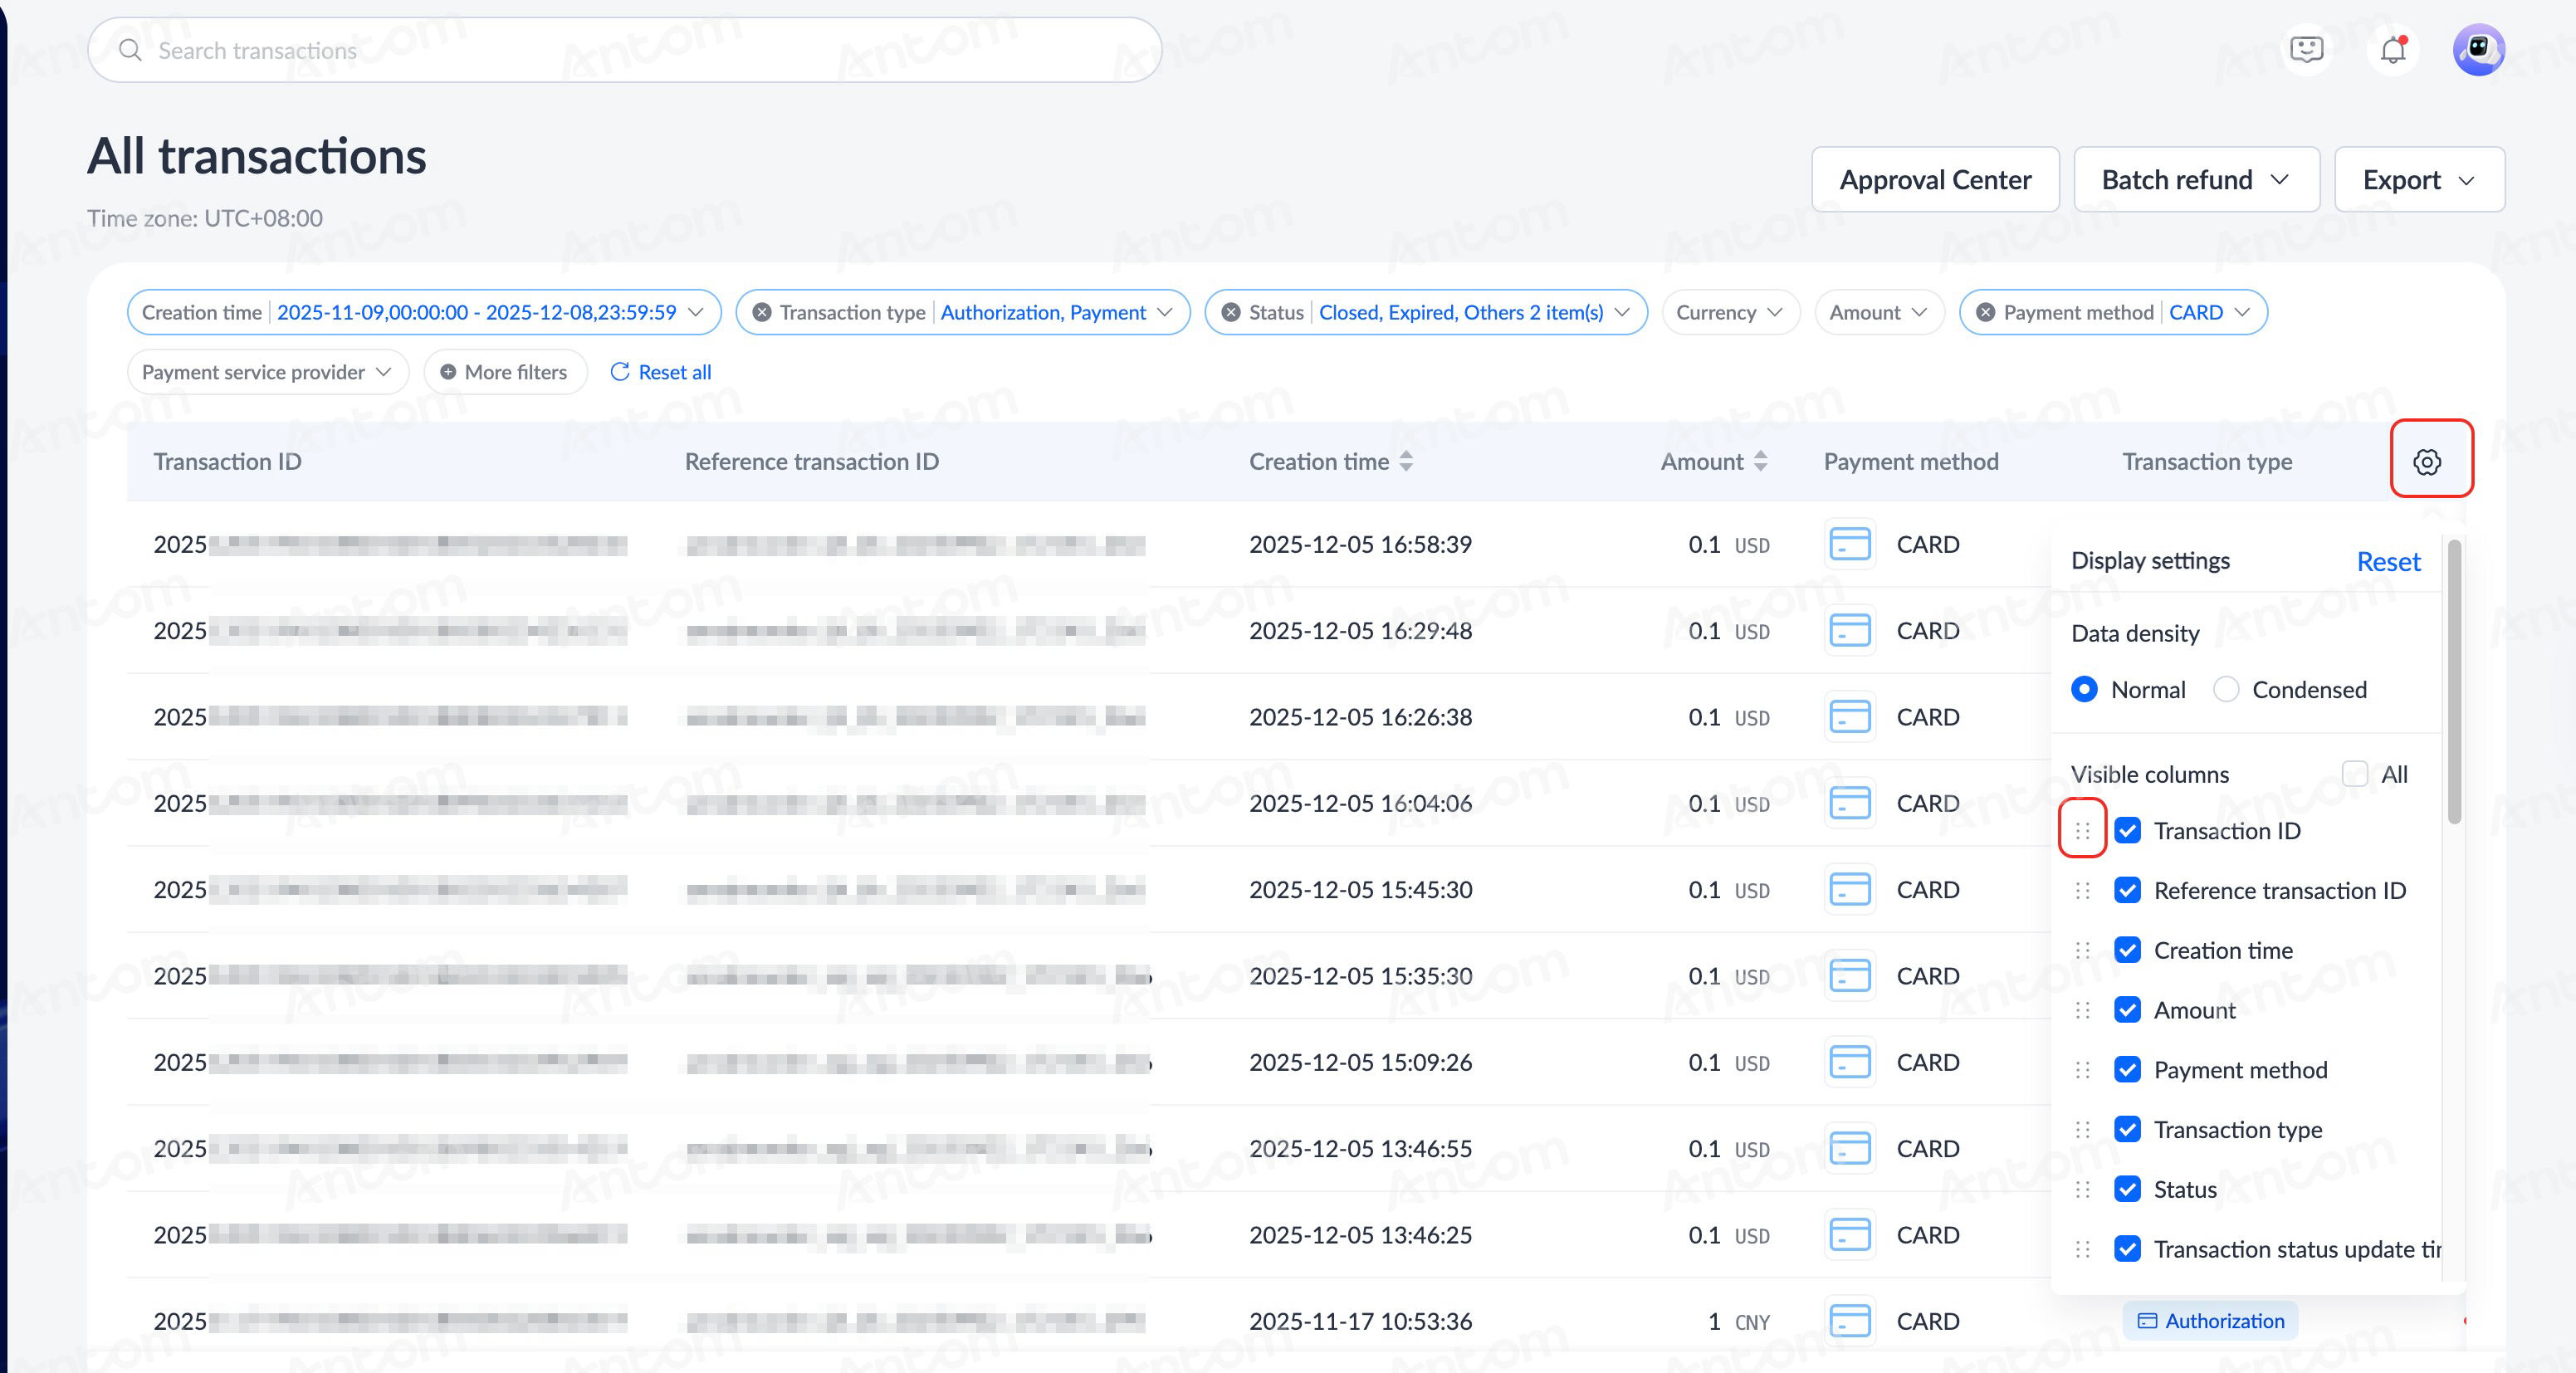Open the Export dropdown
The width and height of the screenshot is (2576, 1373).
click(x=2418, y=180)
